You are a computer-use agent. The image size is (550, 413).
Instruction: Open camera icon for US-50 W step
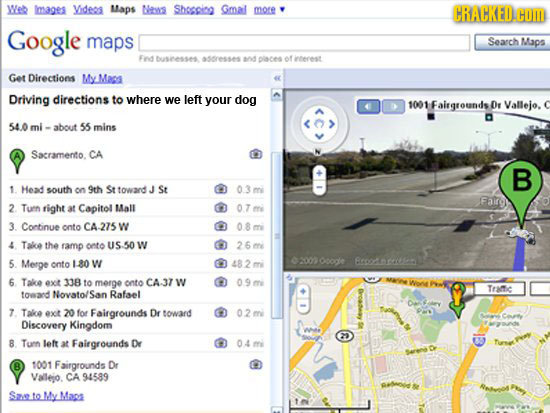pyautogui.click(x=221, y=245)
